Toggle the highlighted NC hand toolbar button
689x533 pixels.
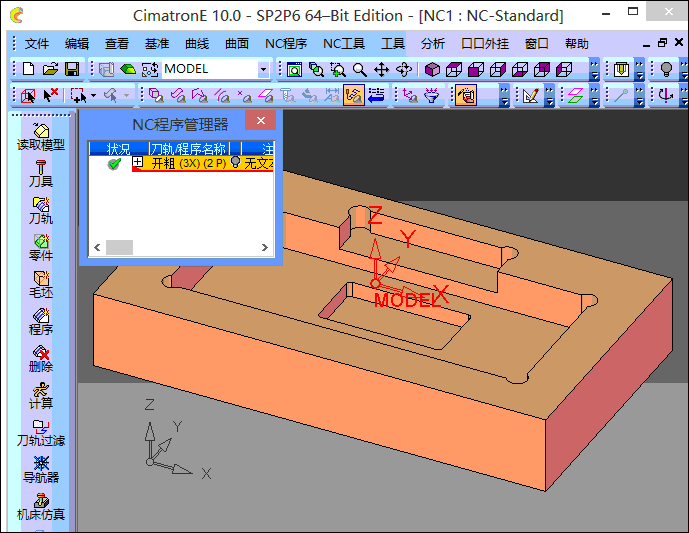[x=467, y=95]
